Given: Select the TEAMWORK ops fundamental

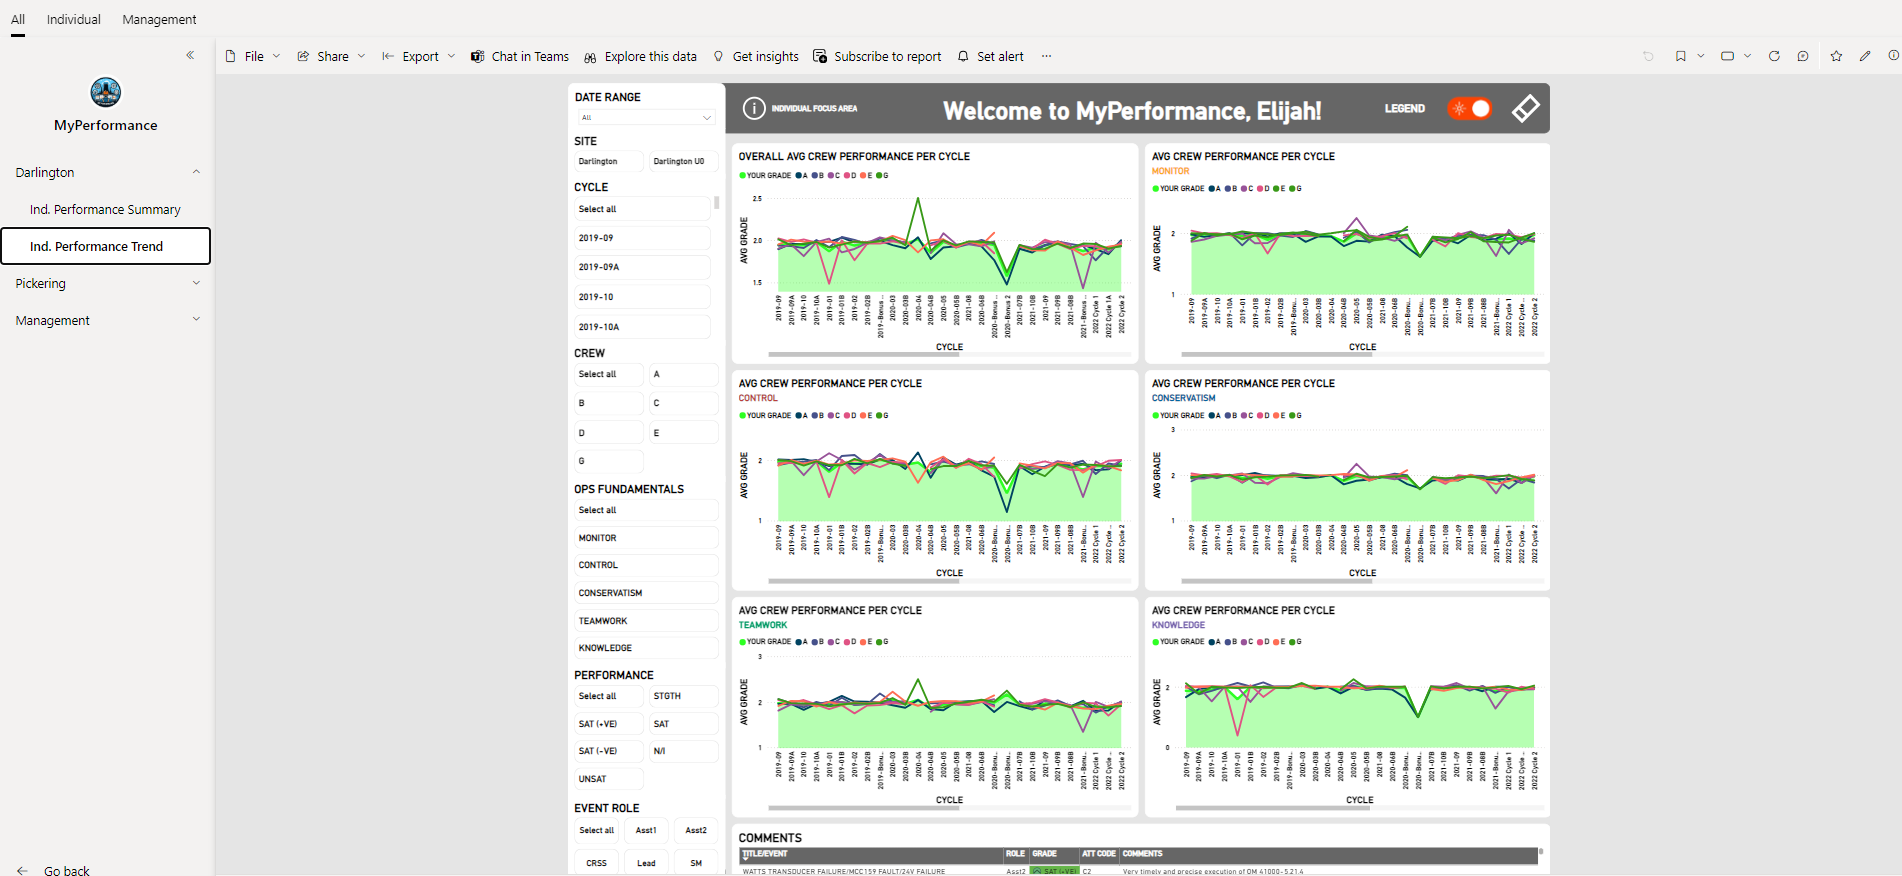Looking at the screenshot, I should pos(646,621).
